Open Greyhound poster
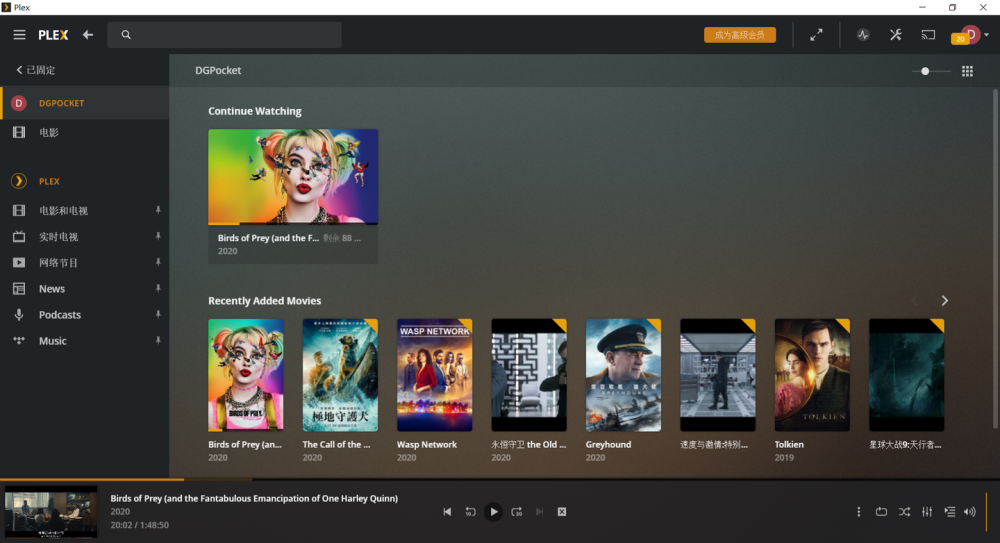The height and width of the screenshot is (543, 1000). (x=623, y=375)
